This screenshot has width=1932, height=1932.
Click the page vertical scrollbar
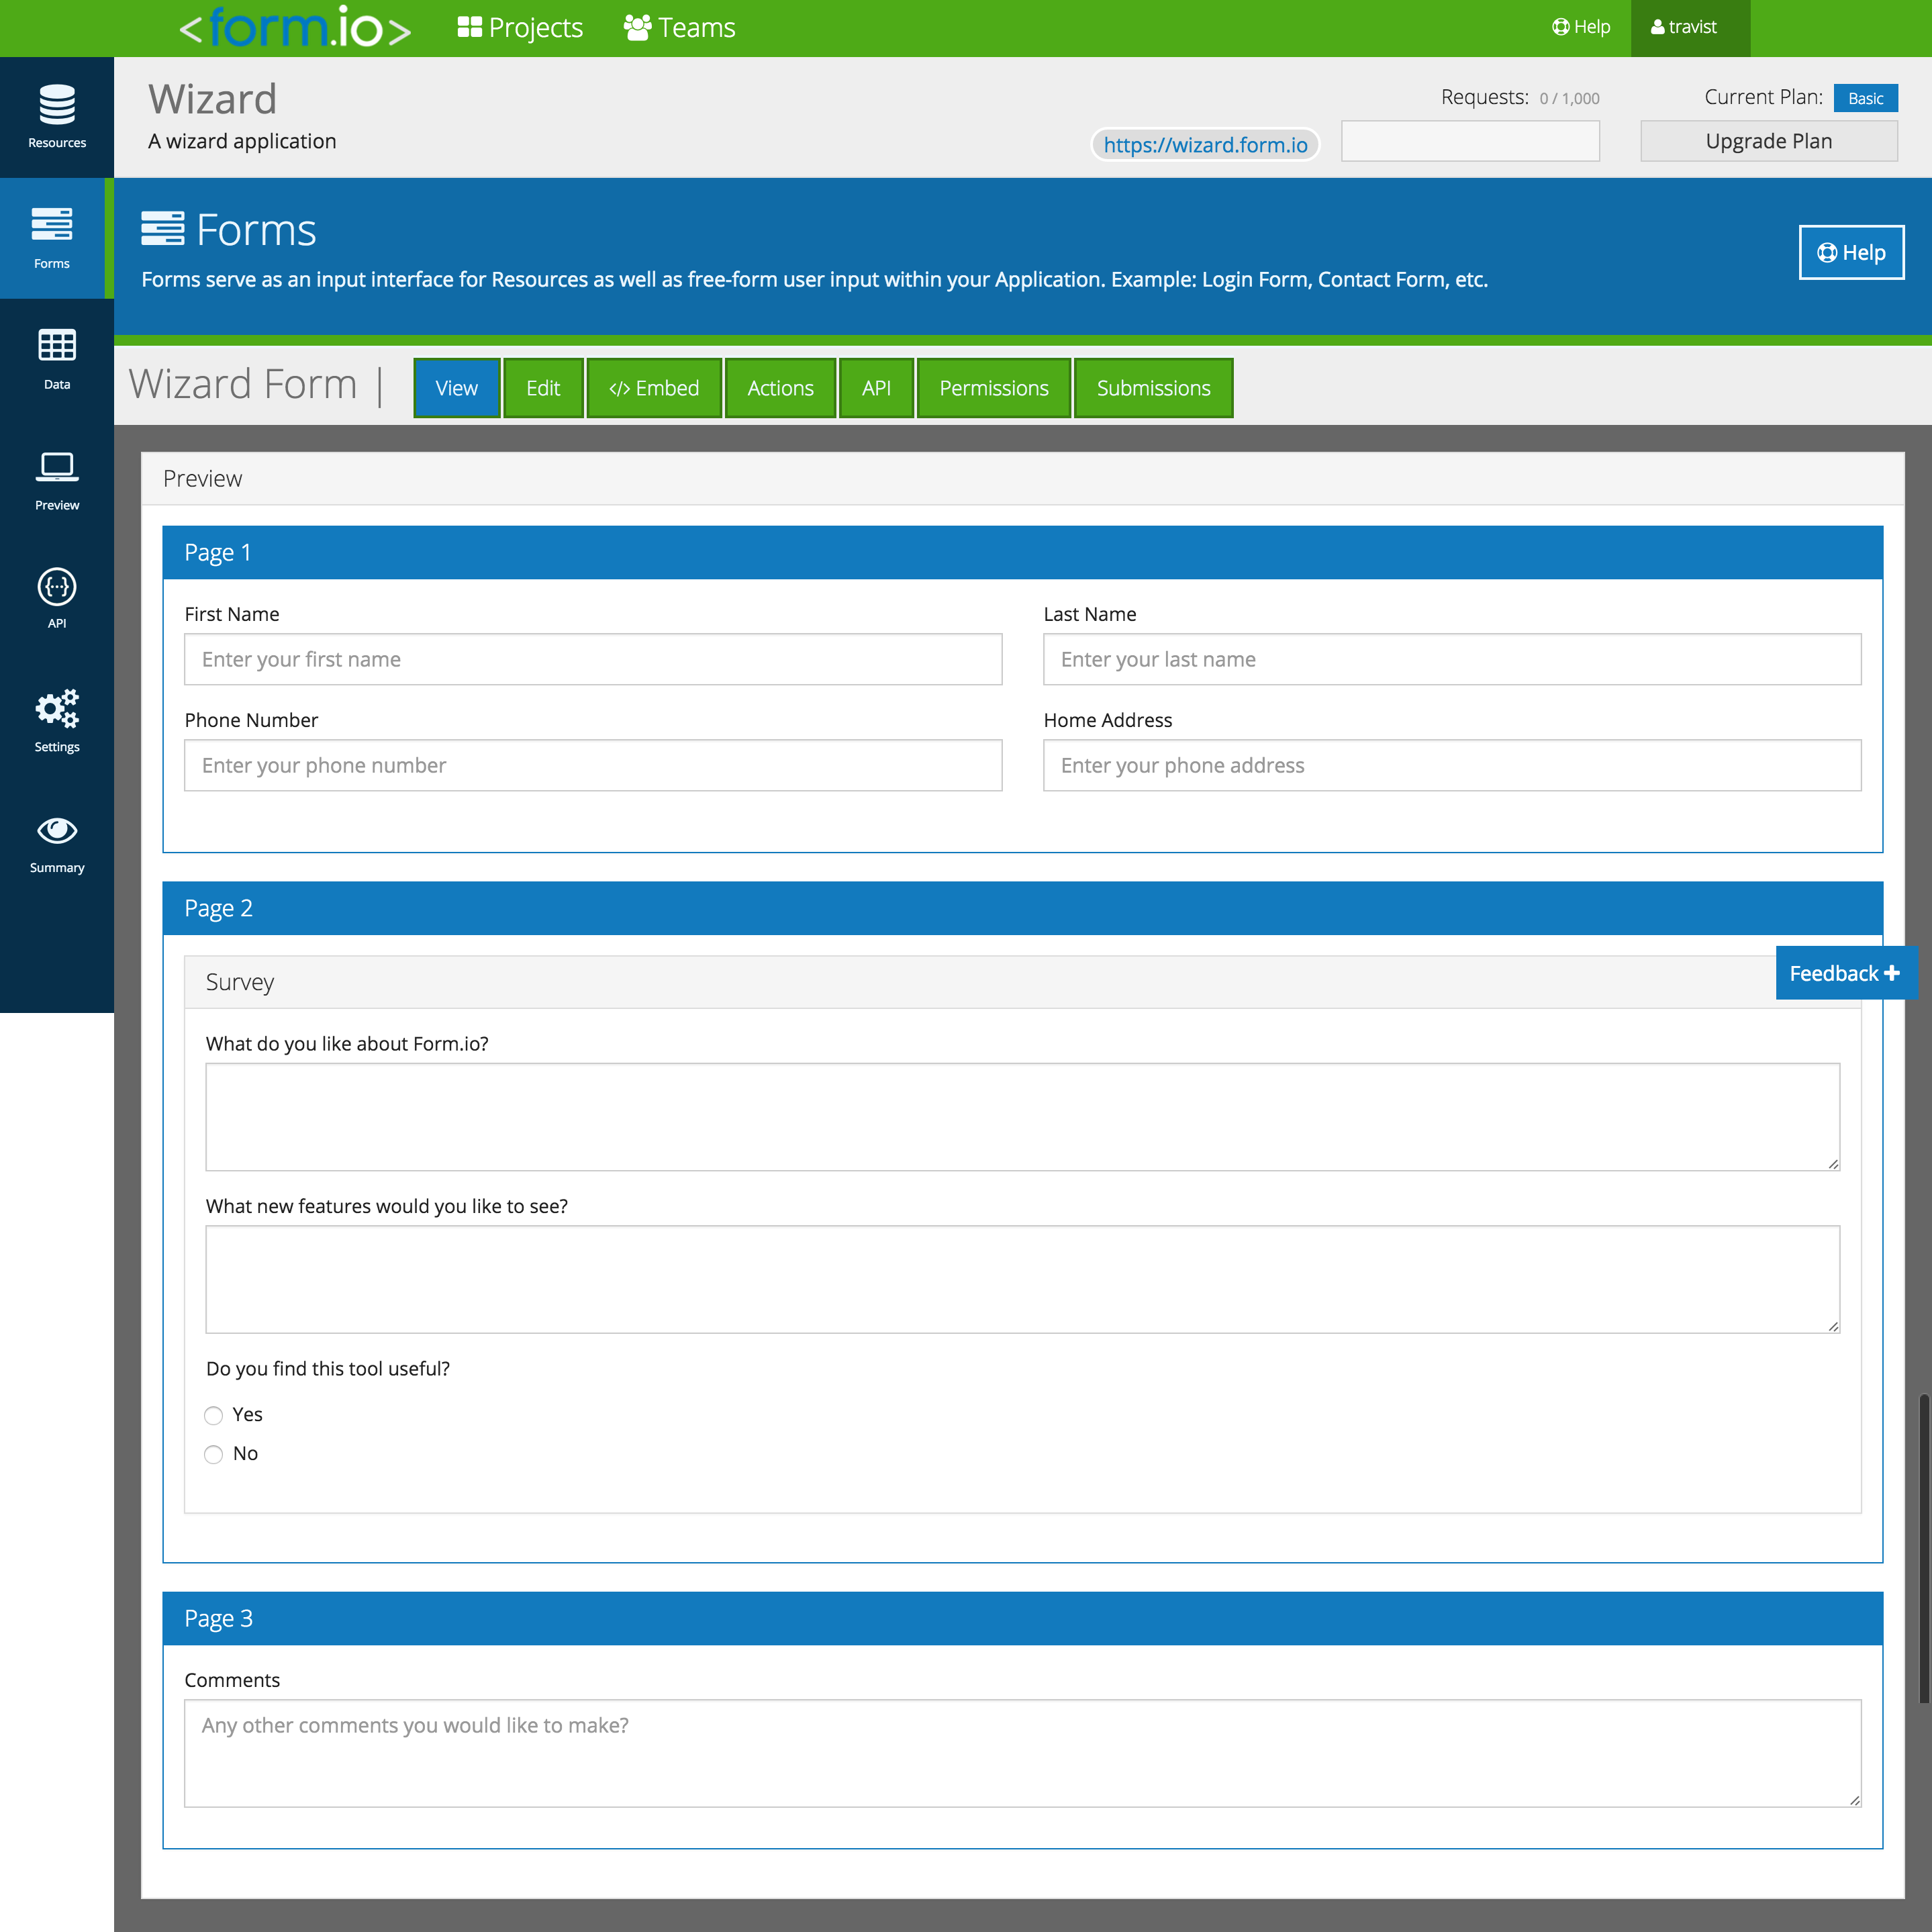1923,1548
